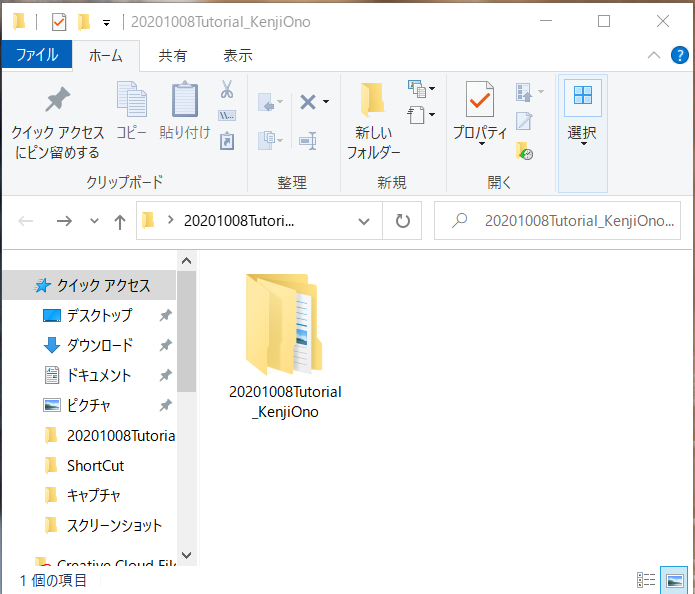This screenshot has height=594, width=695.
Task: Click the Paste shortcut icon
Action: (227, 141)
